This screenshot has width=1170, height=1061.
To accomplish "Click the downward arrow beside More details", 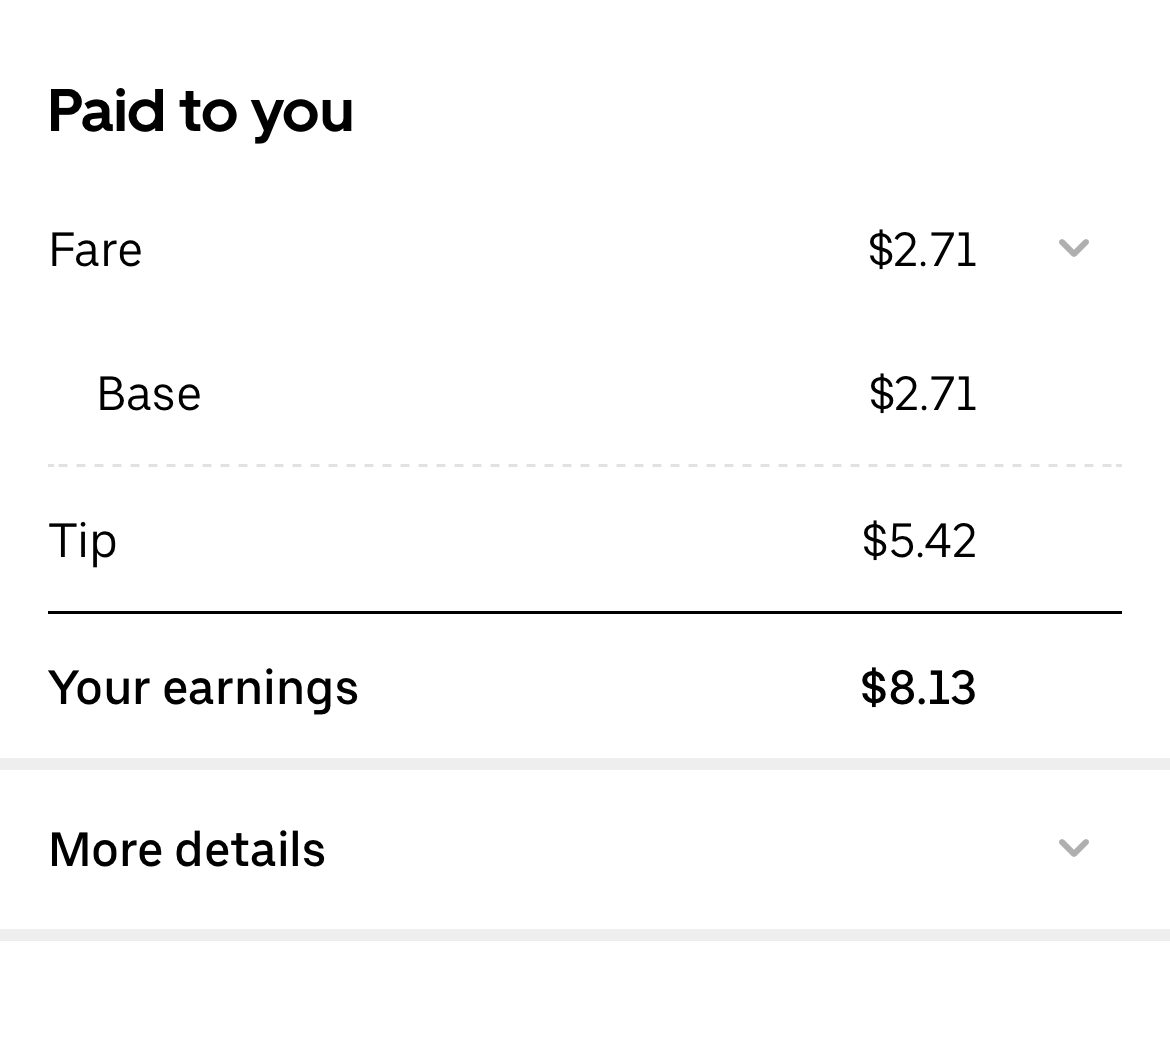I will click(1073, 848).
